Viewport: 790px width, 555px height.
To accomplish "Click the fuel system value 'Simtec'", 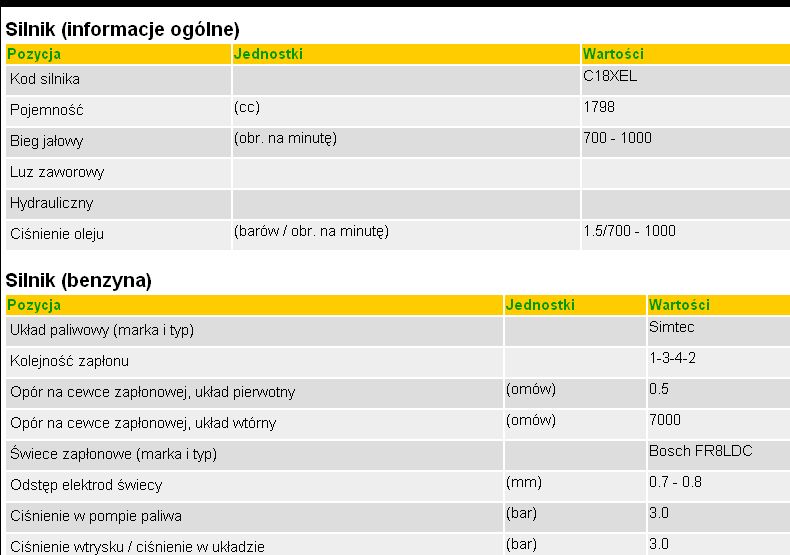I will tap(671, 327).
